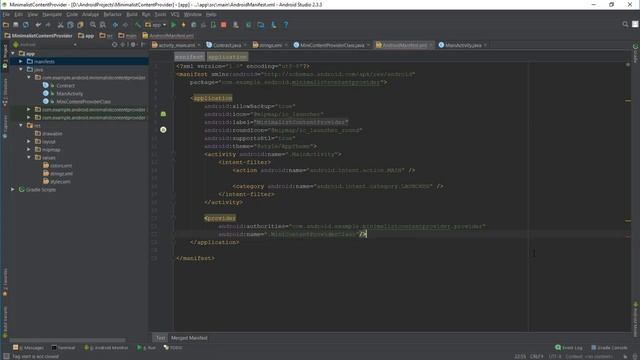Screen dimensions: 640x360
Task: Click the project panel horizontal scrollbar
Action: point(67,340)
